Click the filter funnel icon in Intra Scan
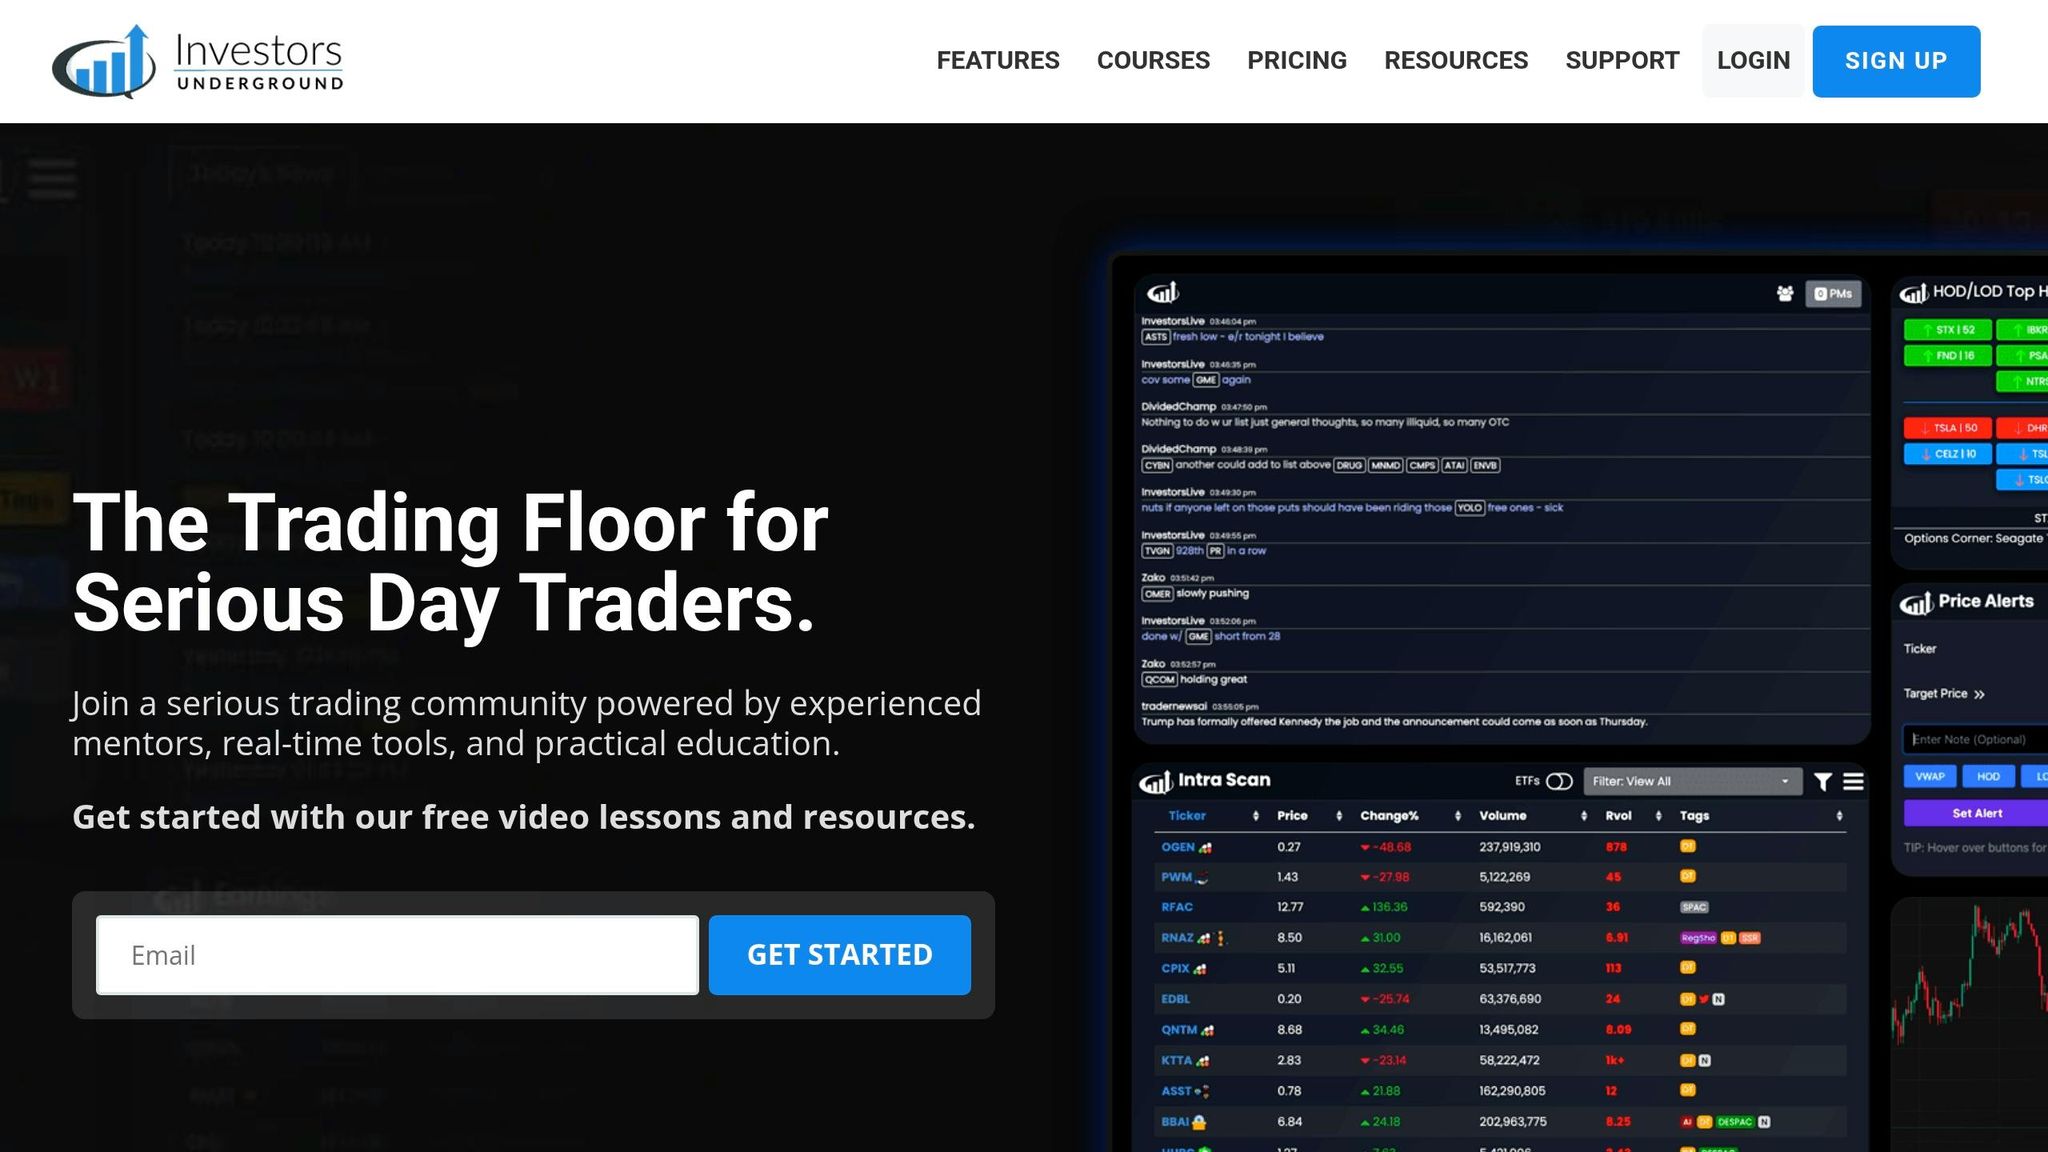The image size is (2048, 1152). (1823, 782)
